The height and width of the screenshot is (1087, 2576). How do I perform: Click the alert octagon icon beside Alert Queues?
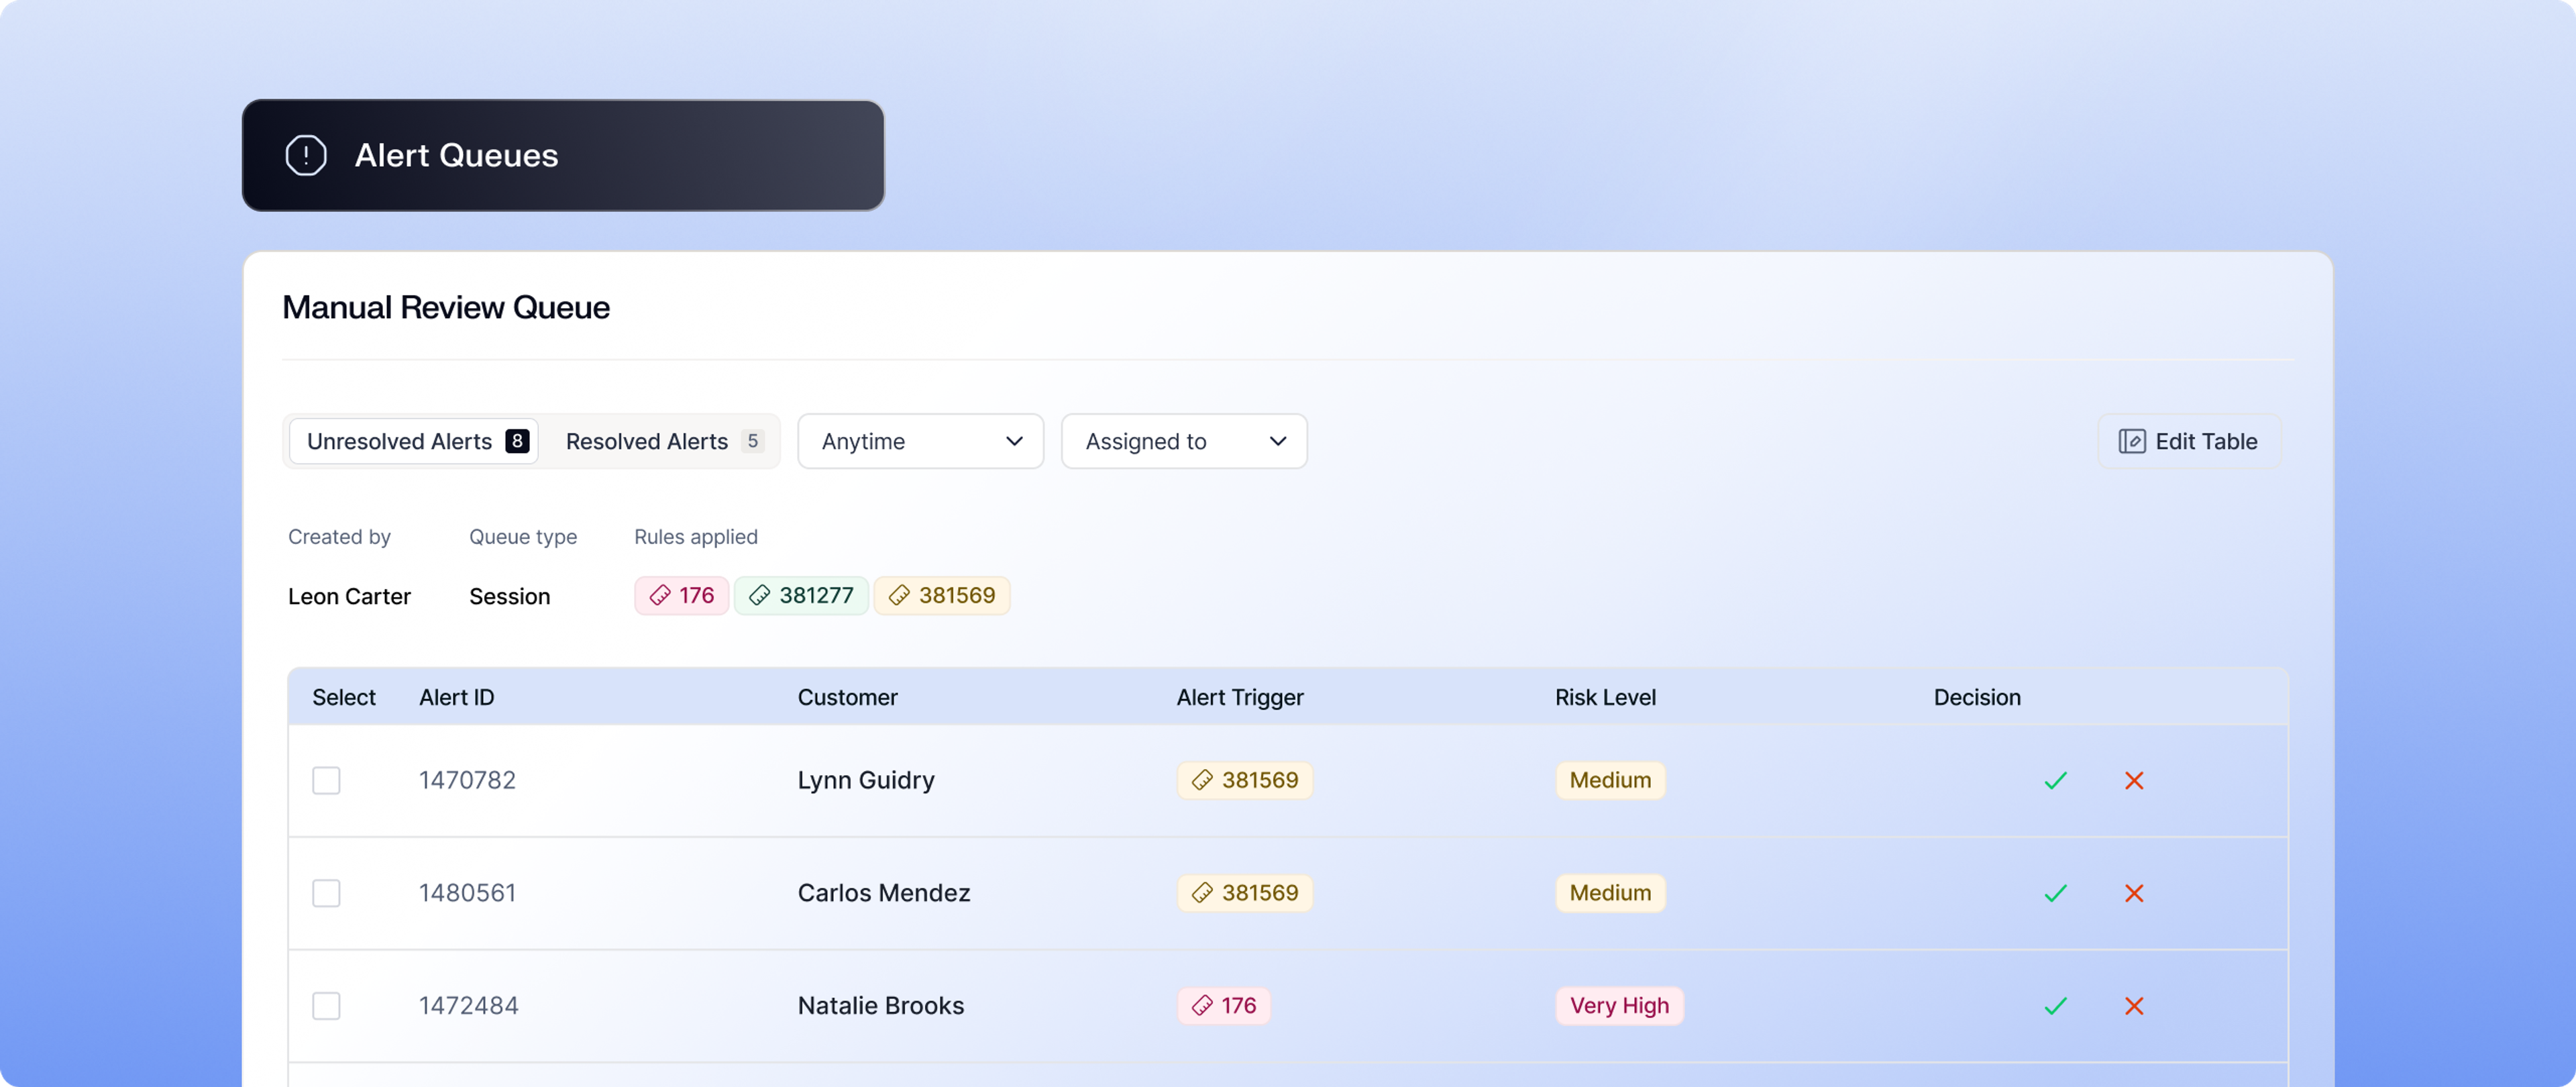click(306, 155)
